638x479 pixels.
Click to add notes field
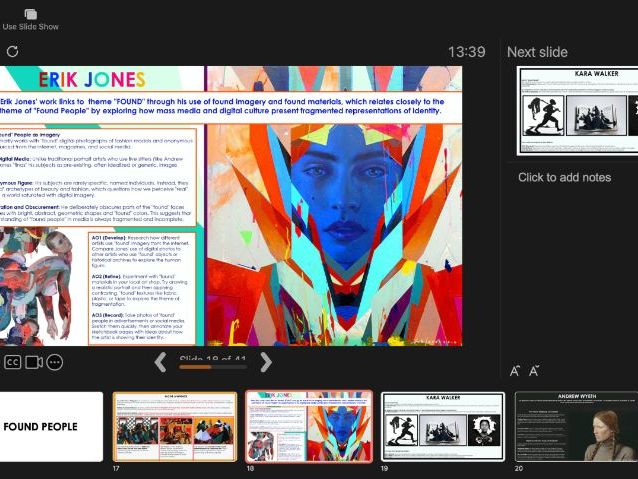(565, 177)
